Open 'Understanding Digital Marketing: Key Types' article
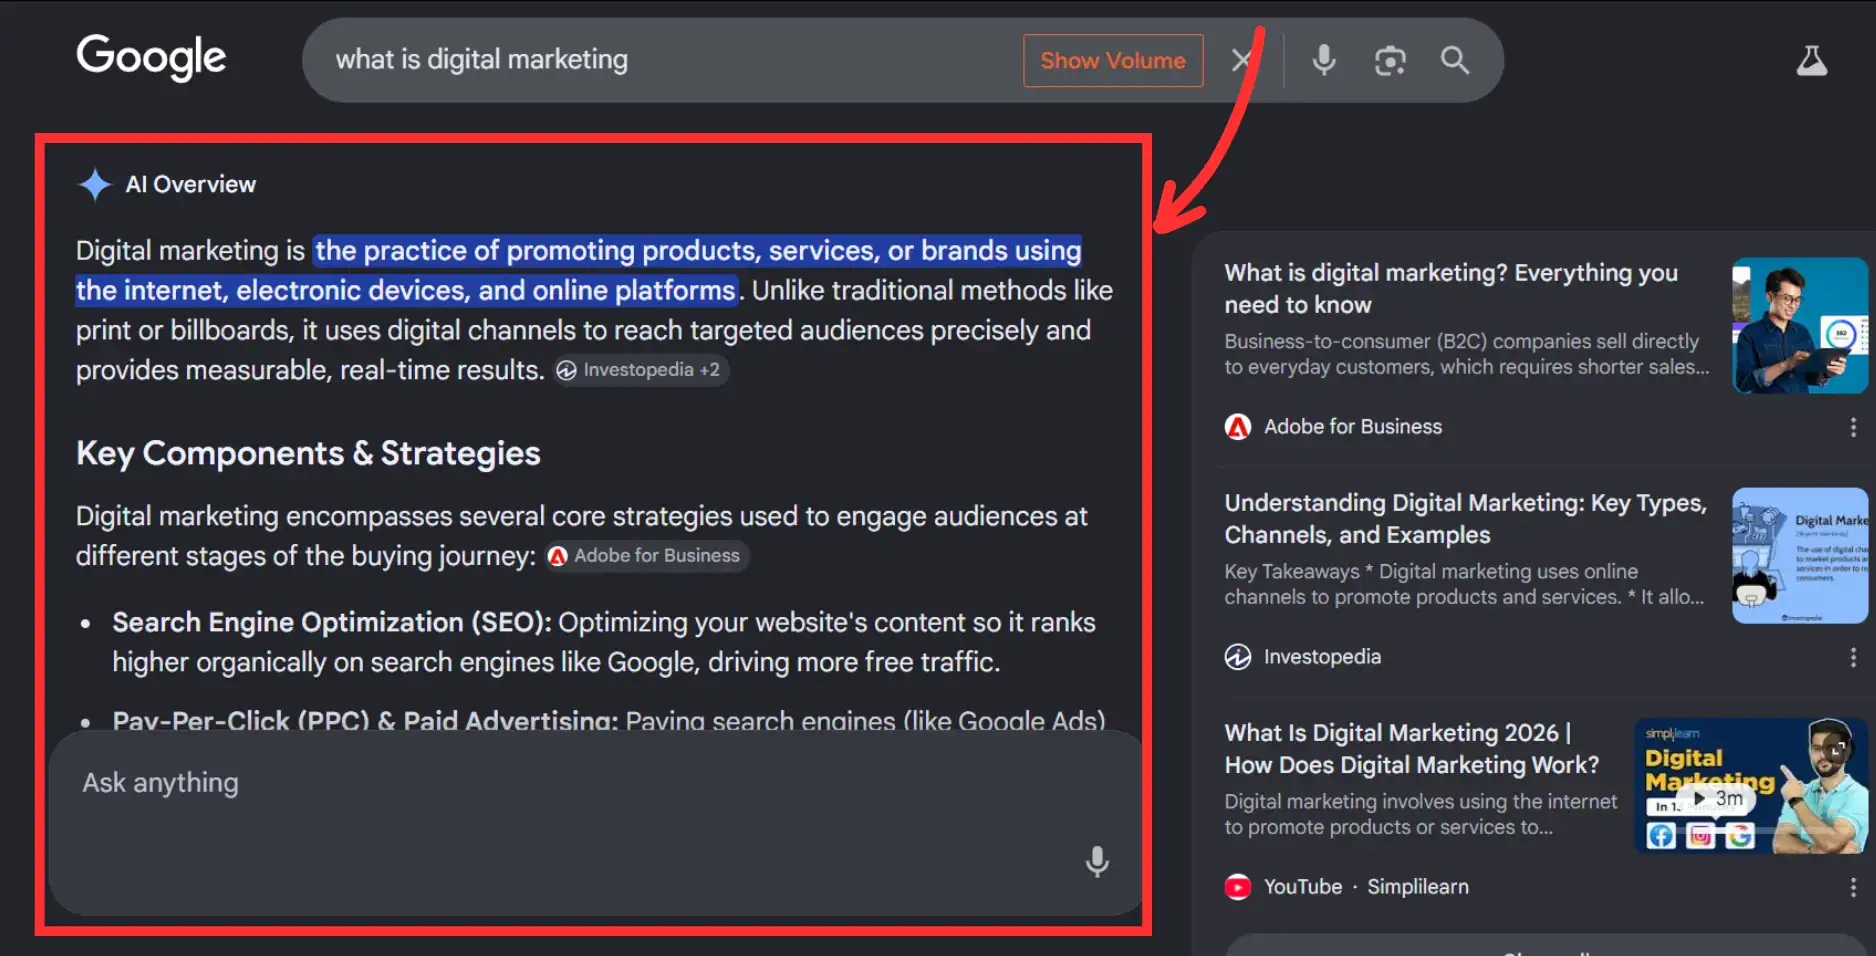1876x956 pixels. pos(1465,518)
